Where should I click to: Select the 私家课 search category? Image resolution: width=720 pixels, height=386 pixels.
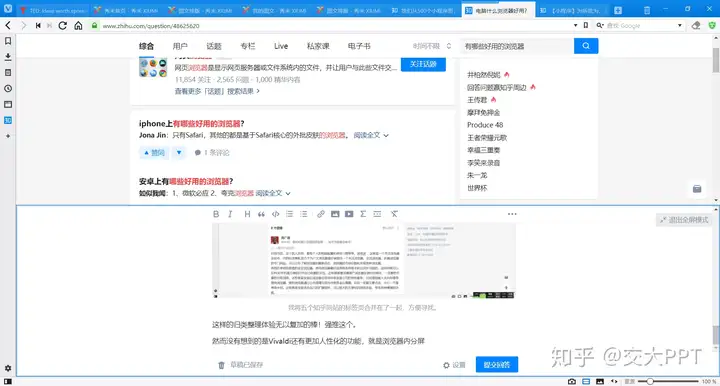coord(318,46)
